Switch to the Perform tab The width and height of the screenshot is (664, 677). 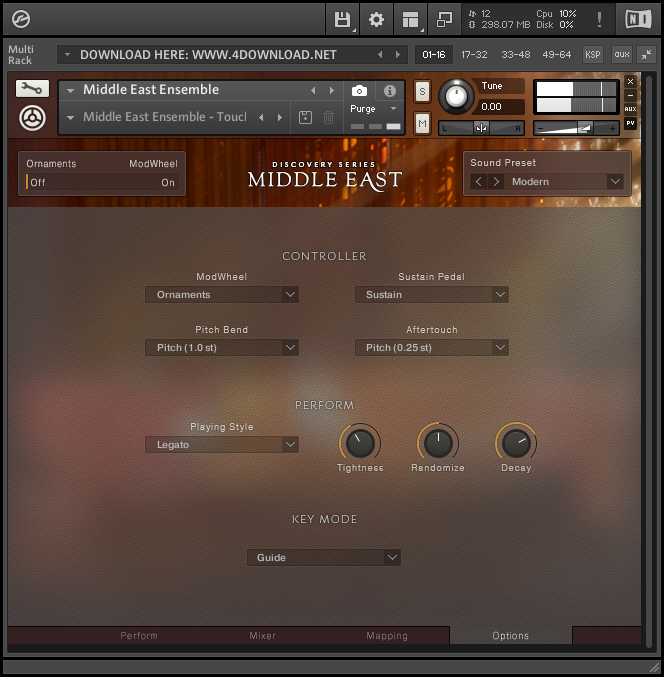coord(139,636)
